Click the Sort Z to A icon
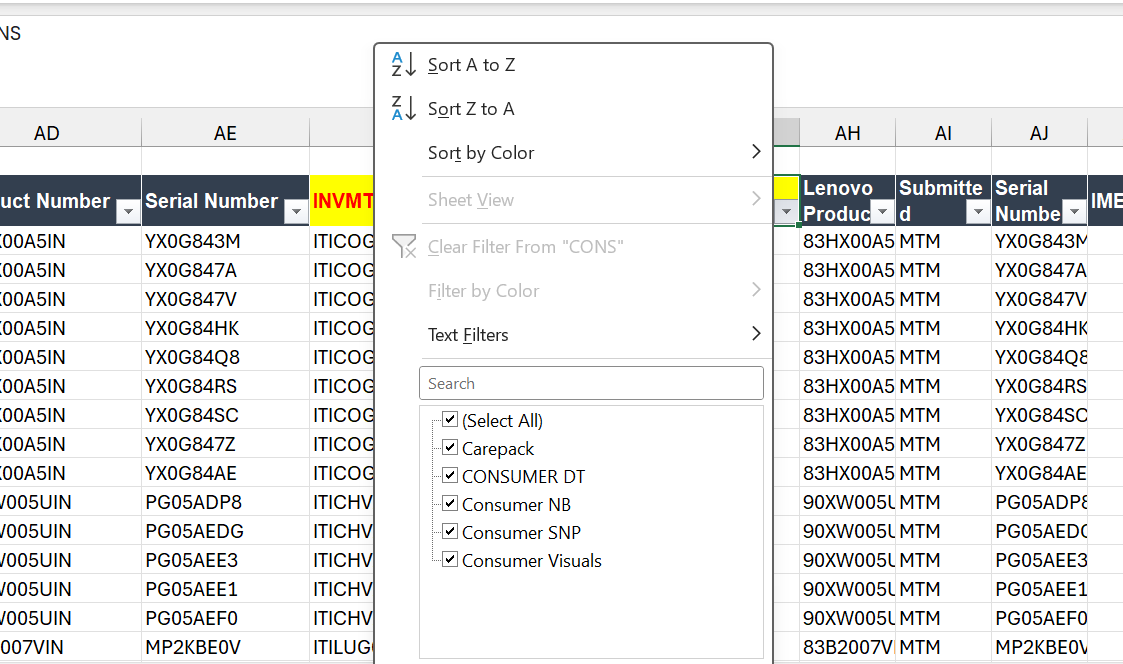1123x664 pixels. 403,109
